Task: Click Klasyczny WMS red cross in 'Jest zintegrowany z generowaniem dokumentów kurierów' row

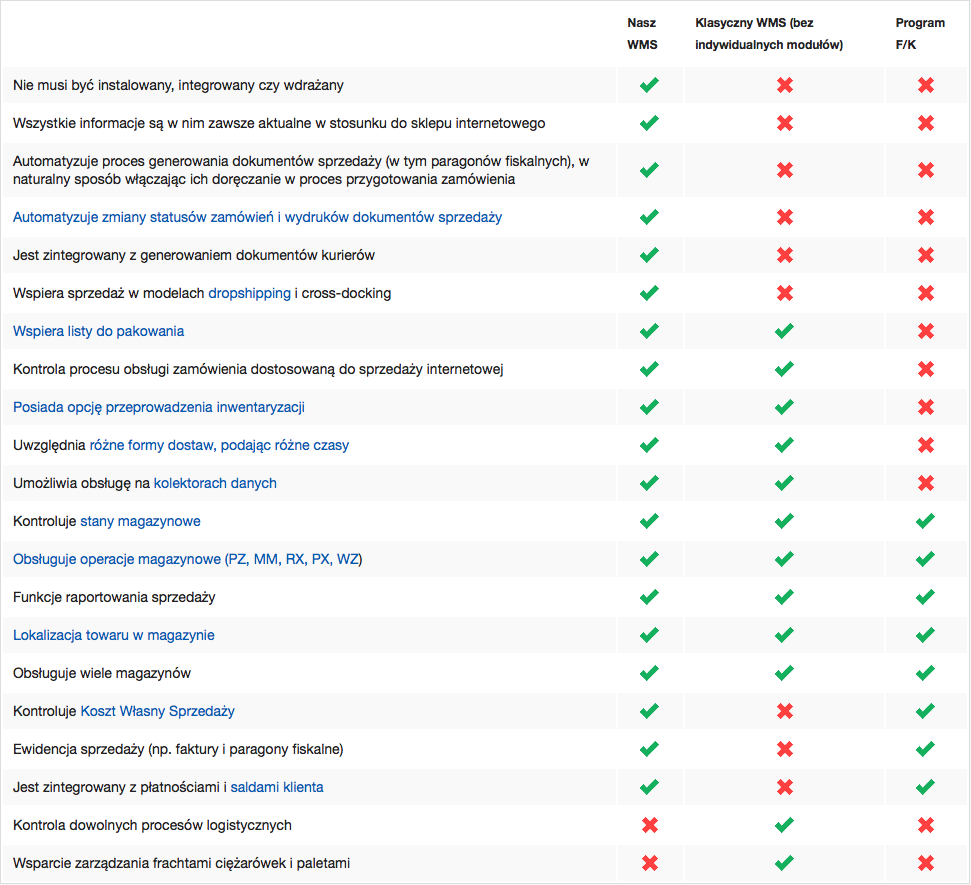Action: (785, 255)
